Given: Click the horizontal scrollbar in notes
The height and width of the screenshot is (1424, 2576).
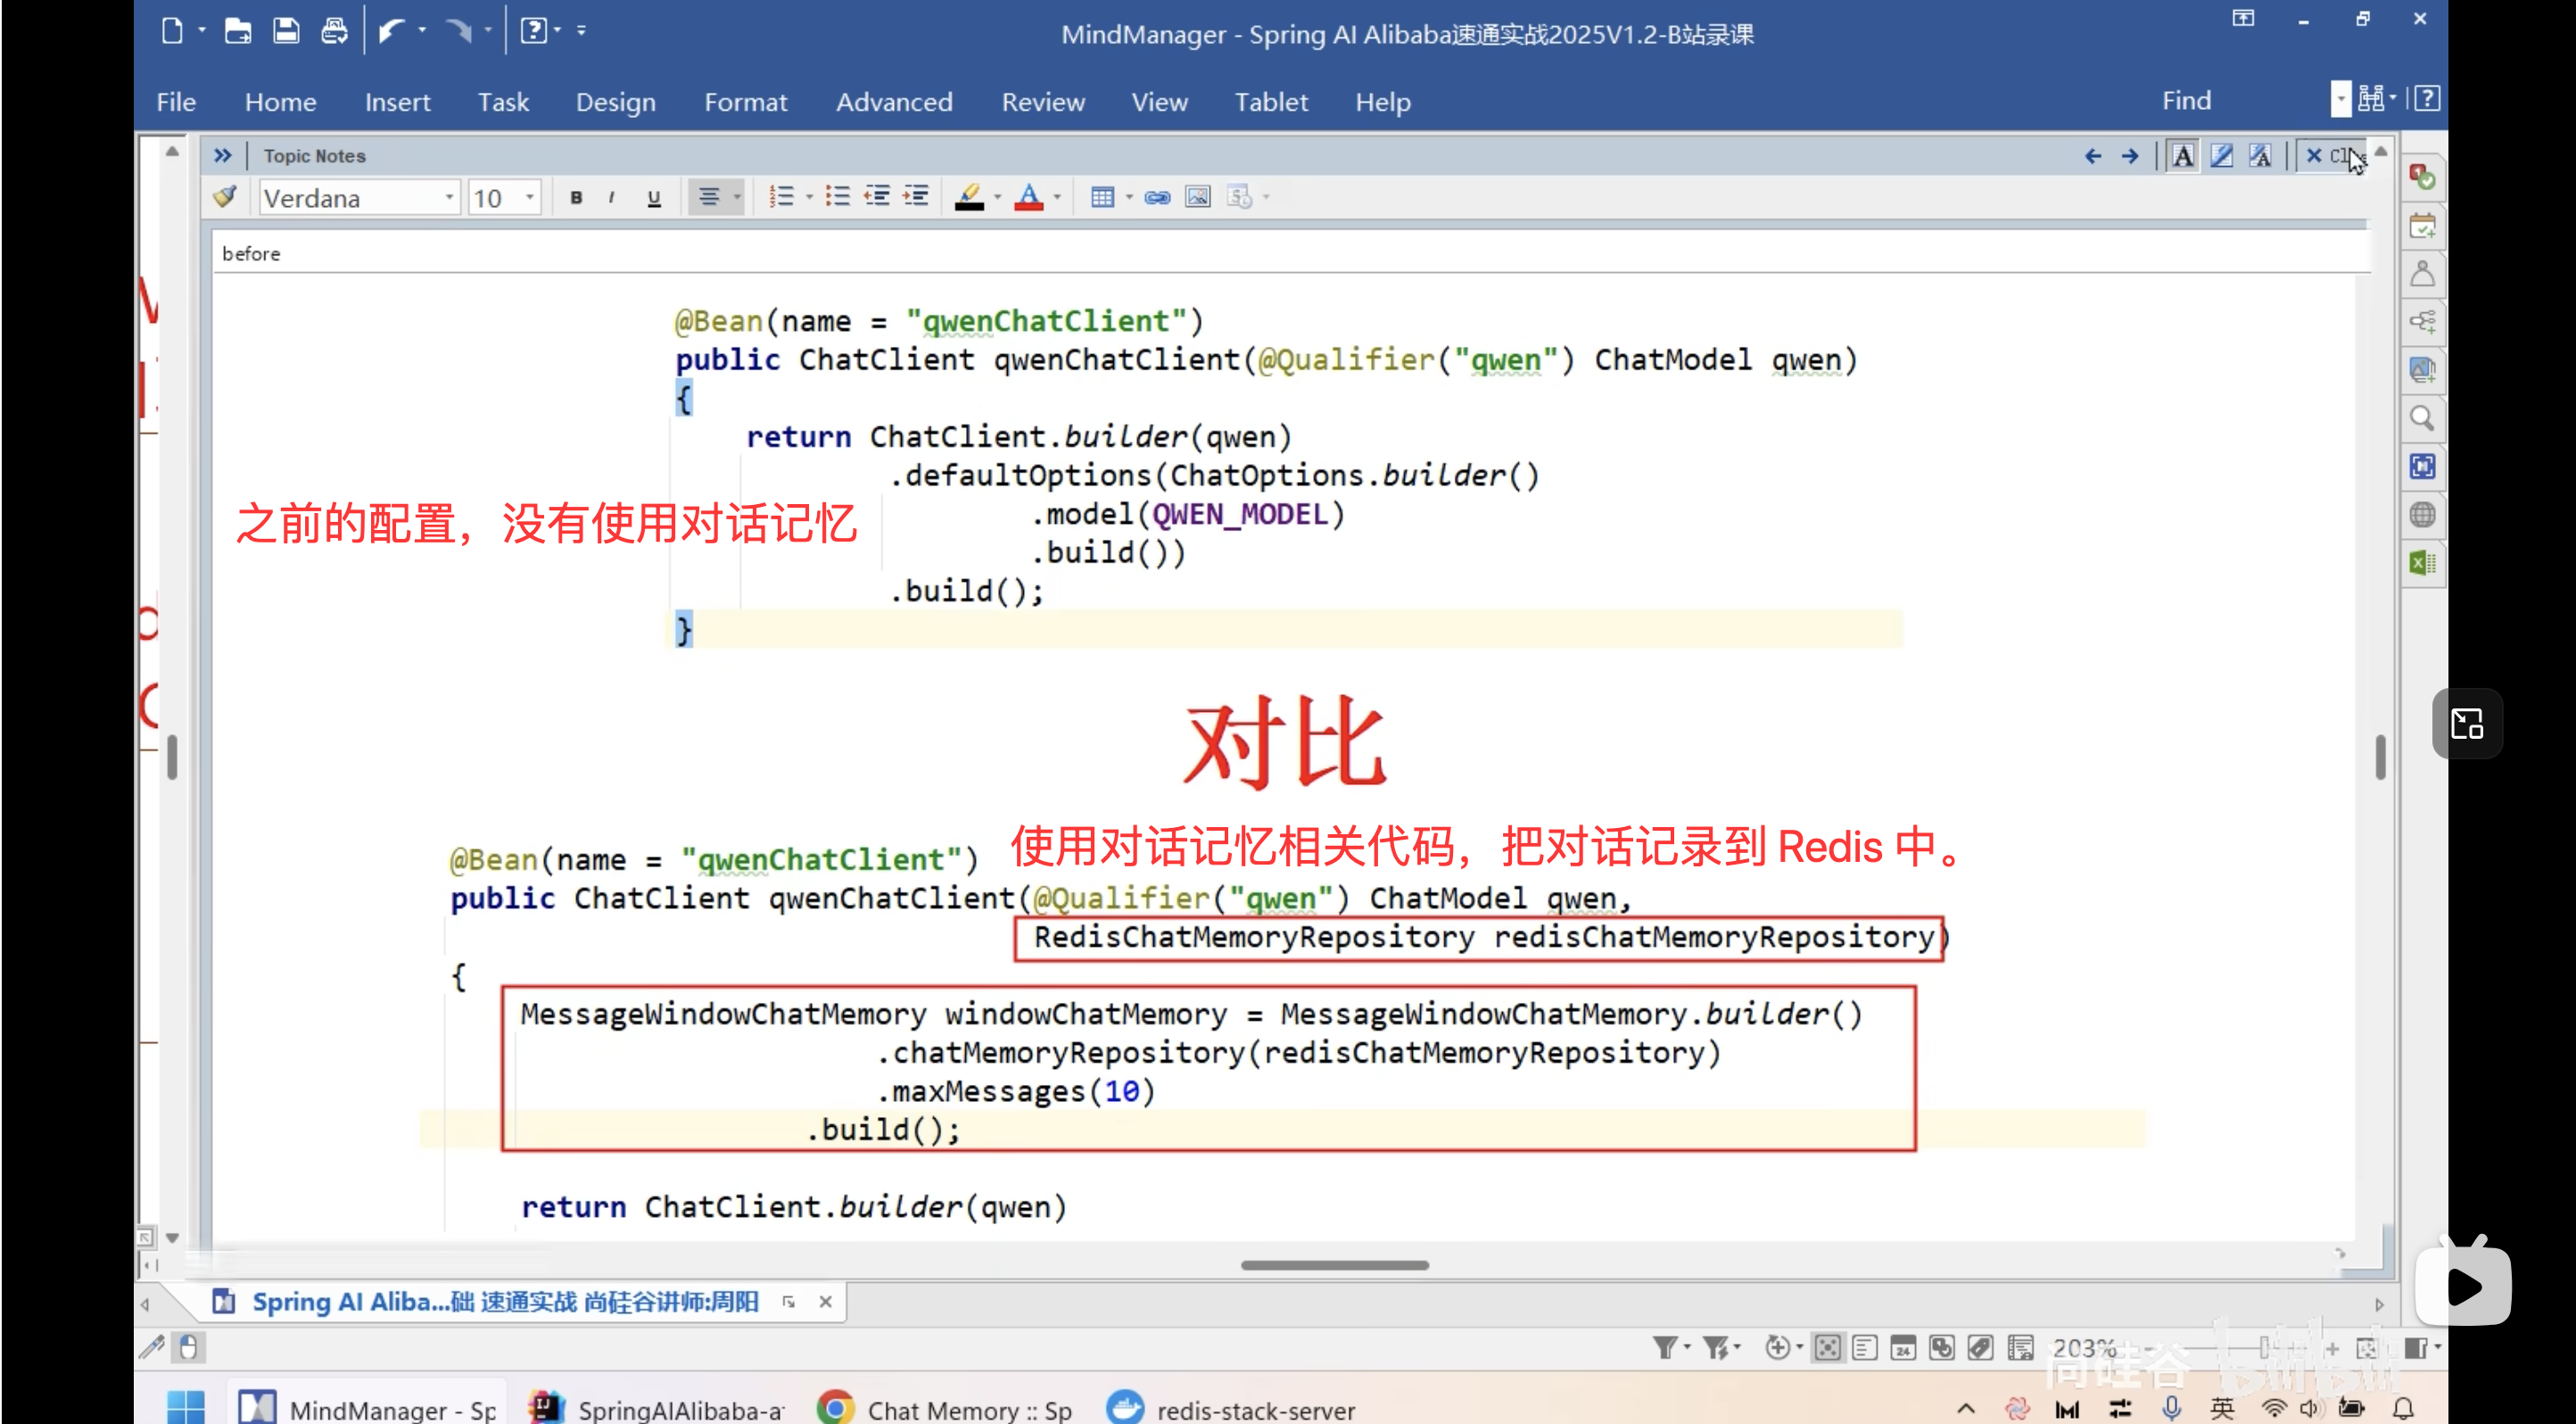Looking at the screenshot, I should [x=1334, y=1265].
